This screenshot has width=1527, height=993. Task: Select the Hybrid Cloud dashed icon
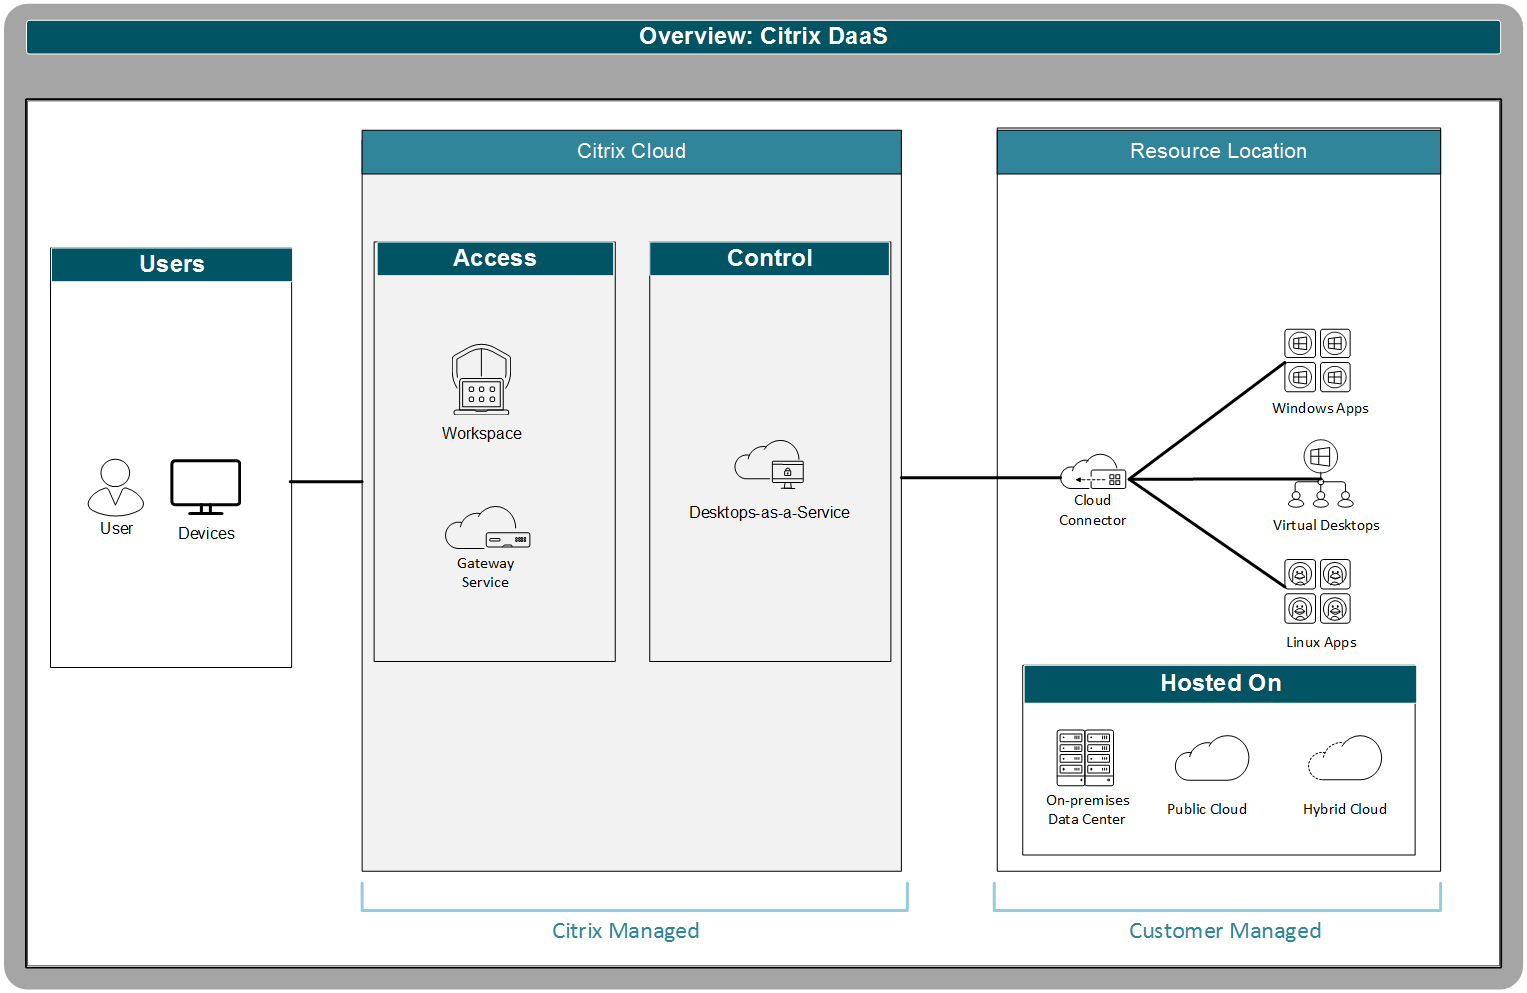[1345, 759]
